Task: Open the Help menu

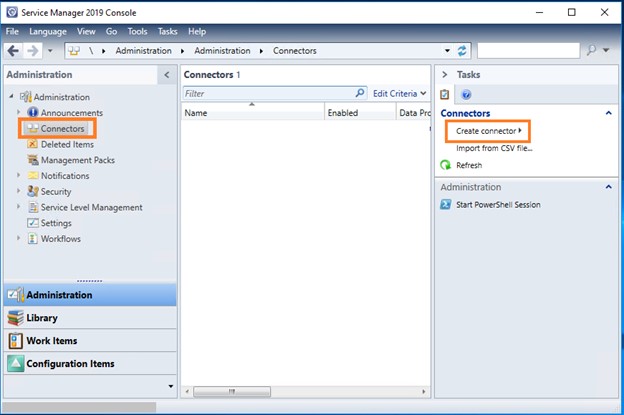Action: click(197, 31)
